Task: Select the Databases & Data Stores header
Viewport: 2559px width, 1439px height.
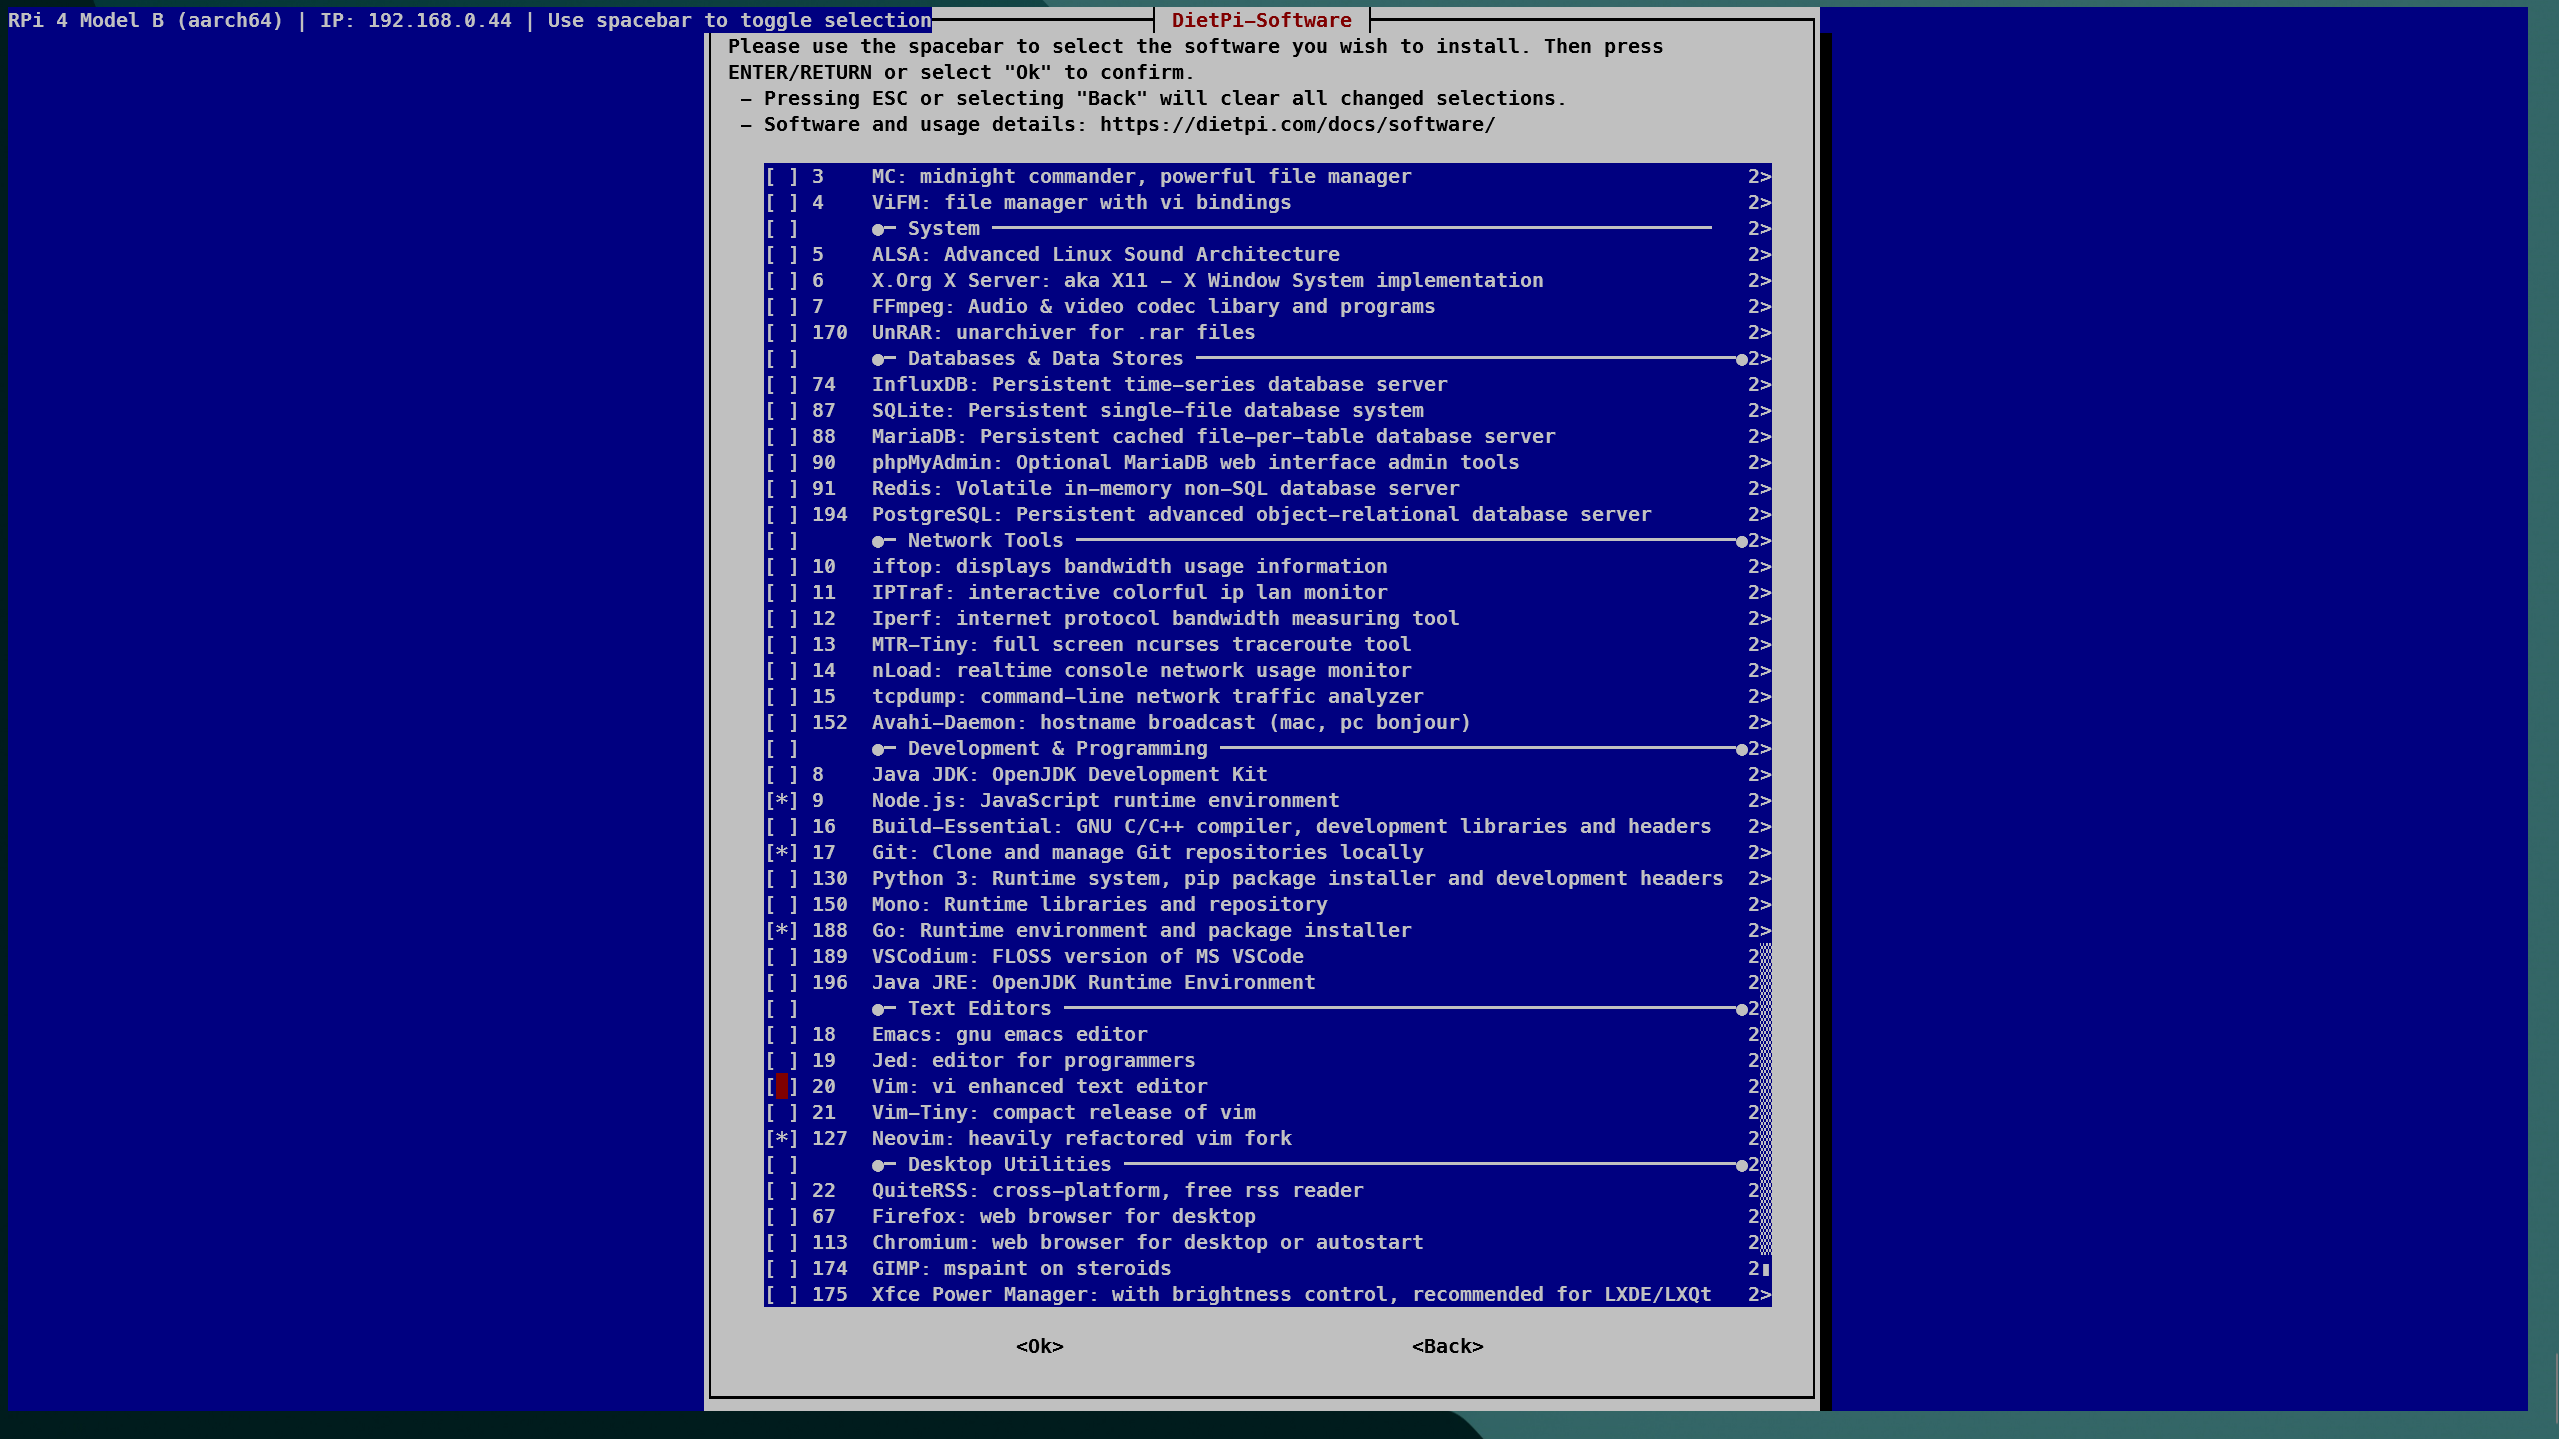Action: pyautogui.click(x=1044, y=359)
